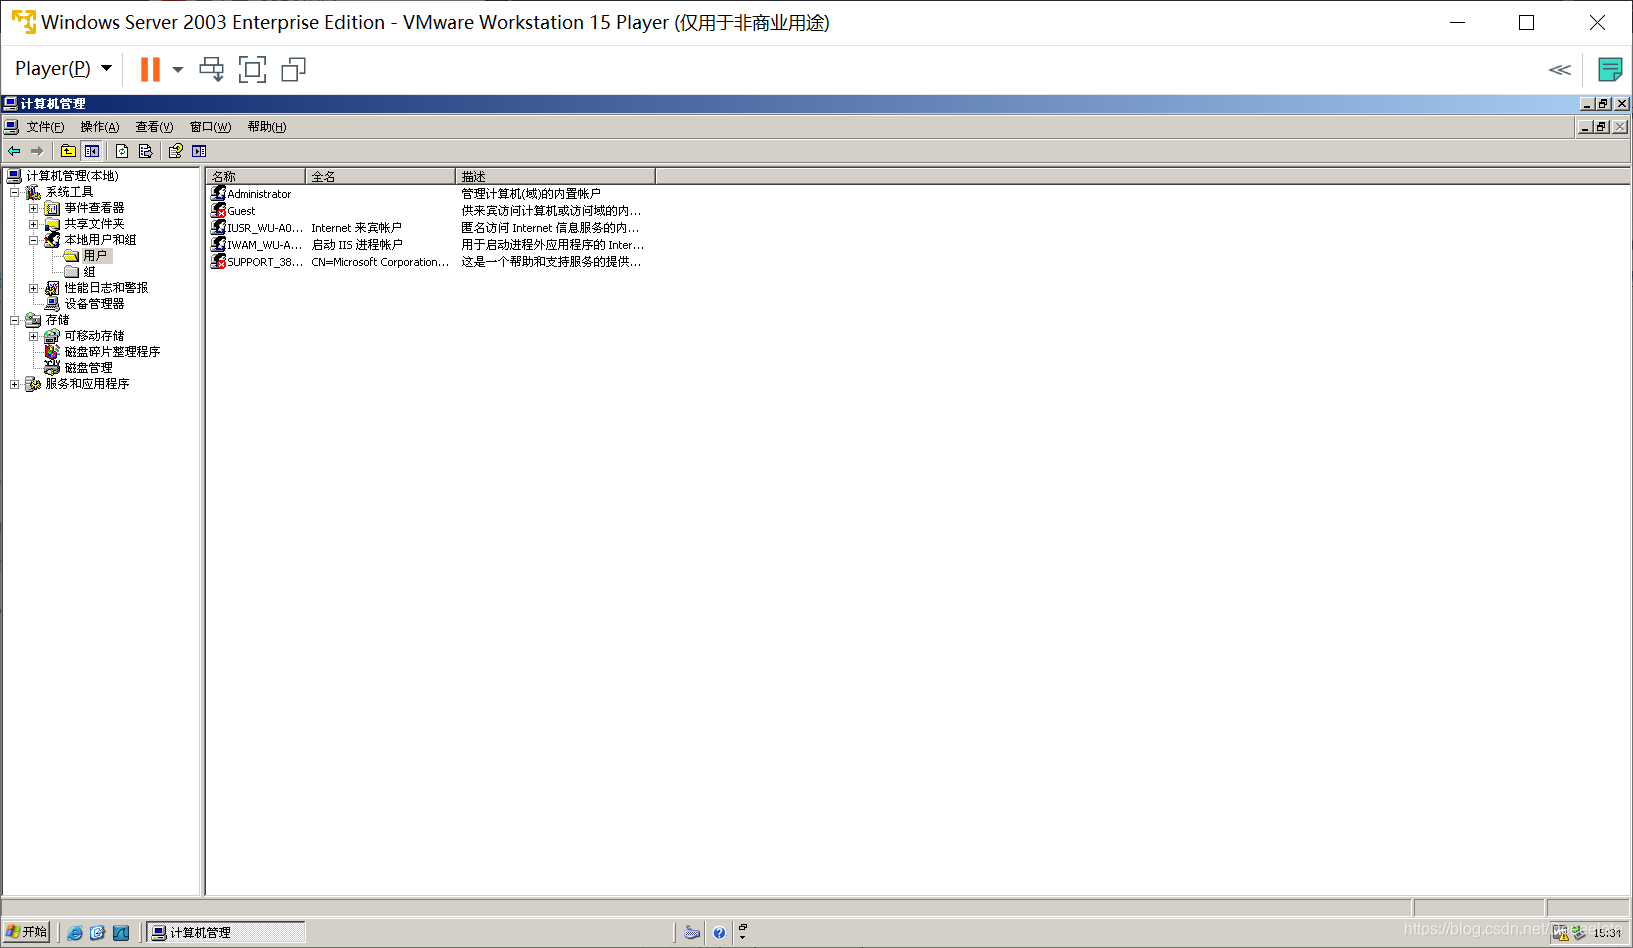
Task: Click the Help toolbar icon
Action: click(176, 151)
